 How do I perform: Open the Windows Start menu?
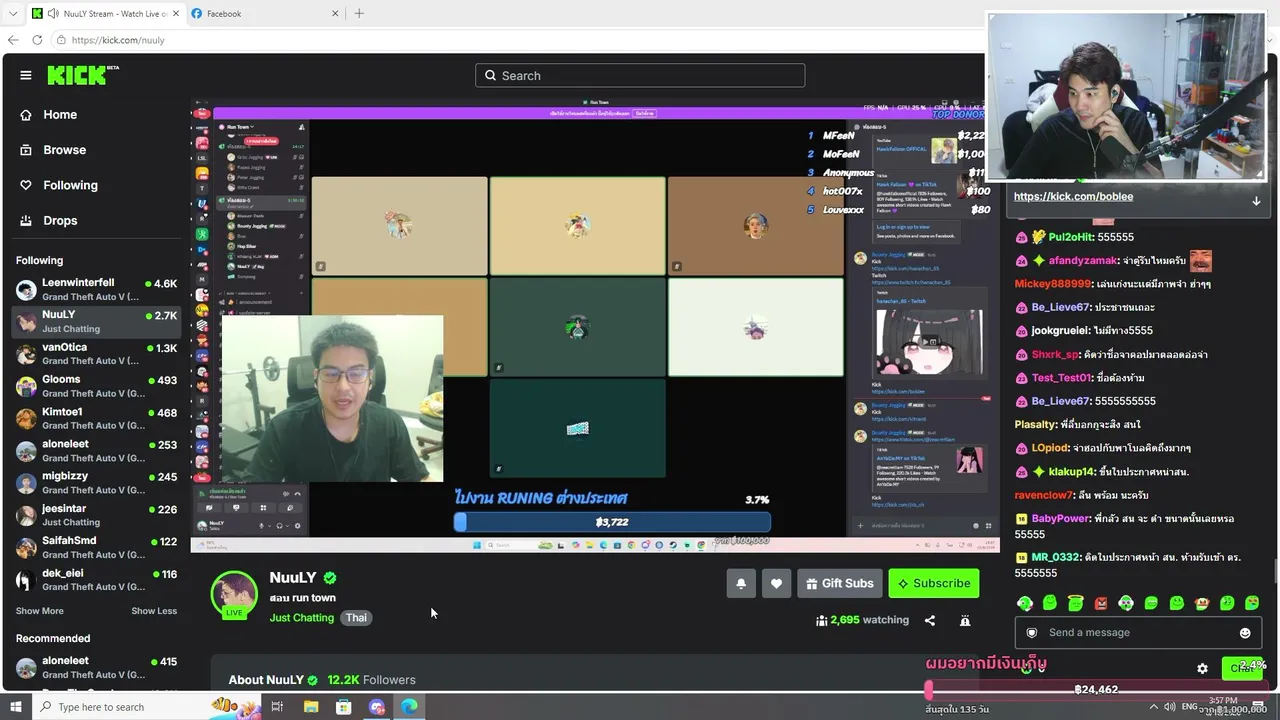click(18, 707)
